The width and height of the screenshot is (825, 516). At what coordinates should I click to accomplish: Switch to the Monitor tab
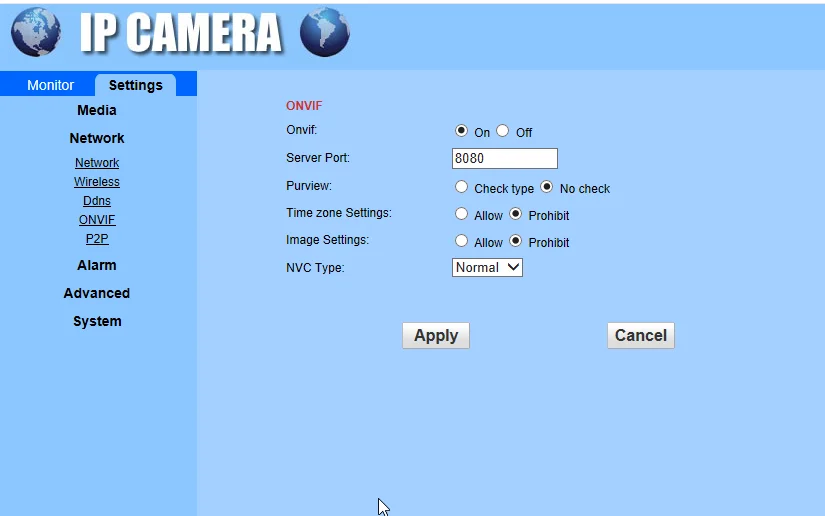click(x=51, y=85)
